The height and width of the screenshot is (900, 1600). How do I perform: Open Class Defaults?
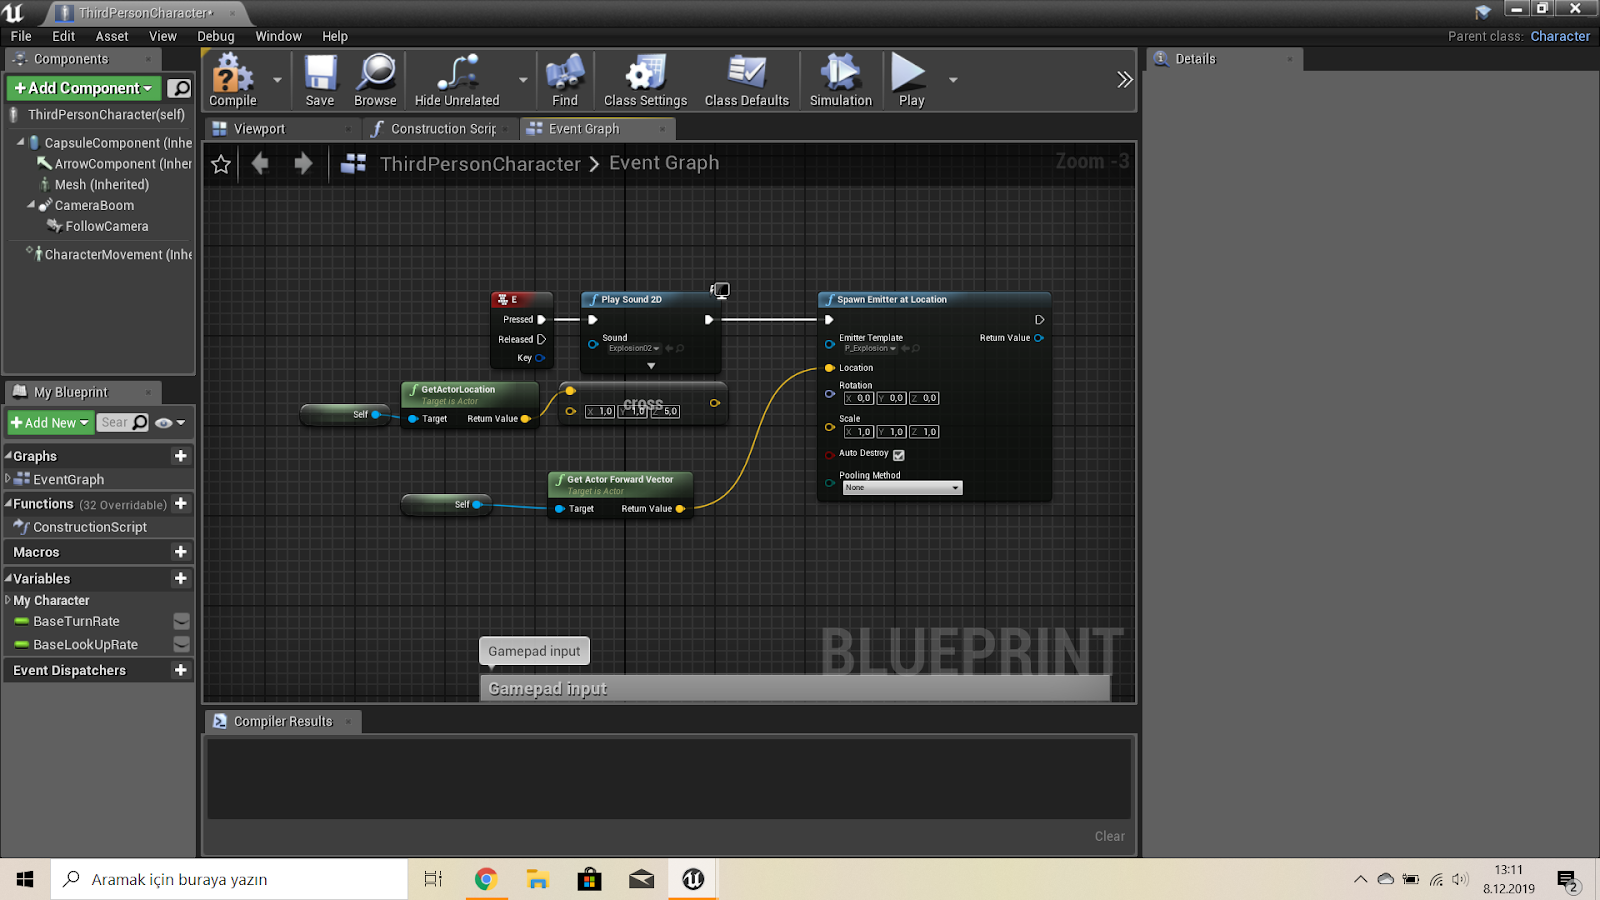[747, 80]
